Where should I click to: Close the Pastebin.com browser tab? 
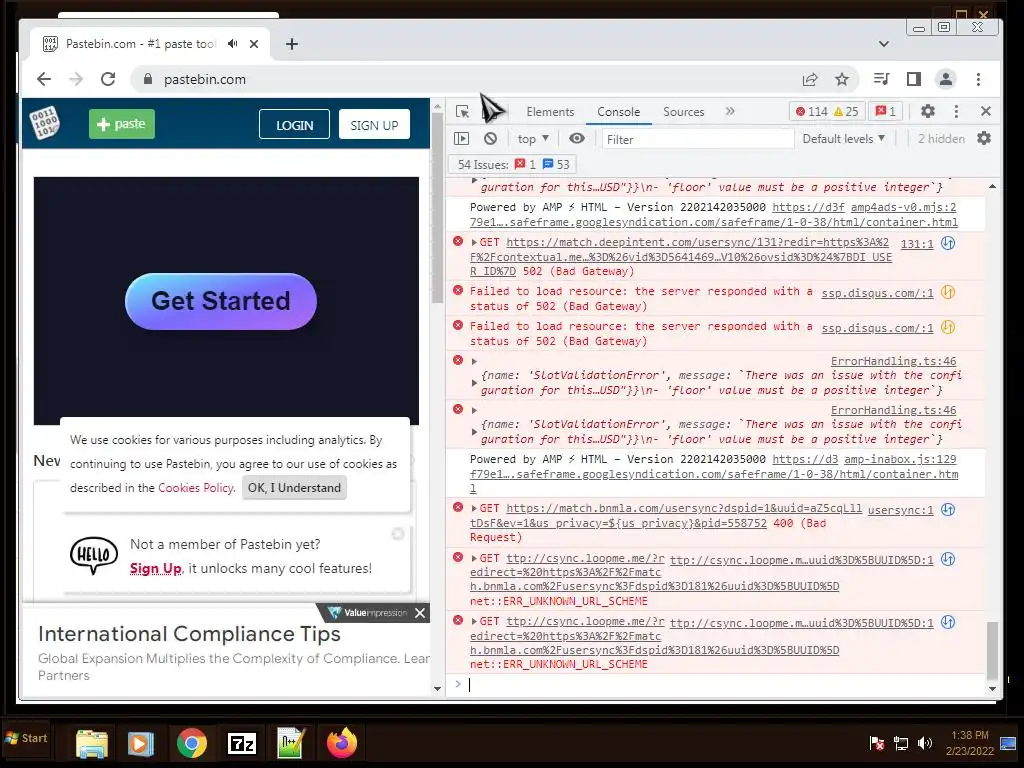tap(254, 44)
